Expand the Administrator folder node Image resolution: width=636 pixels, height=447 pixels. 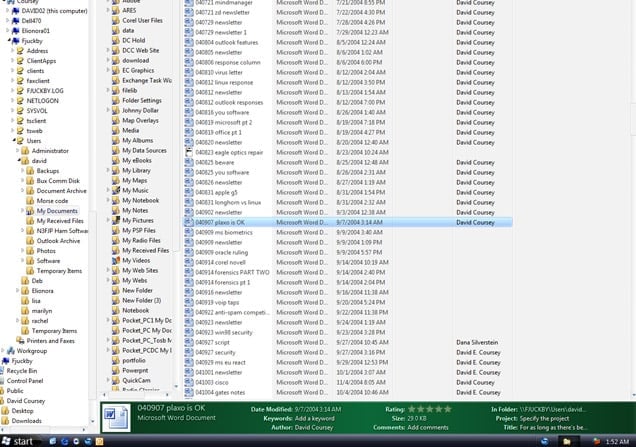pyautogui.click(x=17, y=150)
